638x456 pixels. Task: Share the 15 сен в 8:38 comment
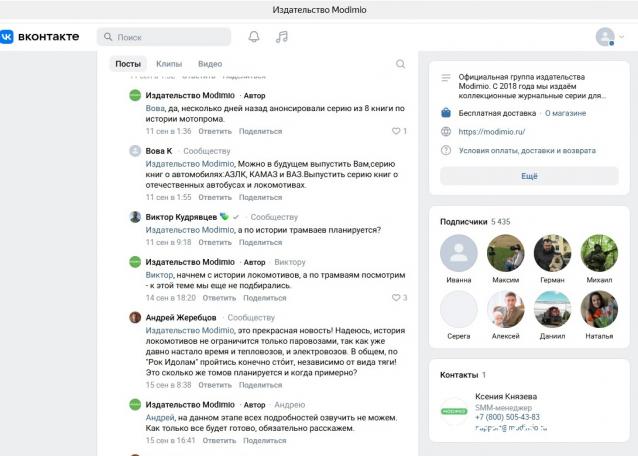(260, 385)
